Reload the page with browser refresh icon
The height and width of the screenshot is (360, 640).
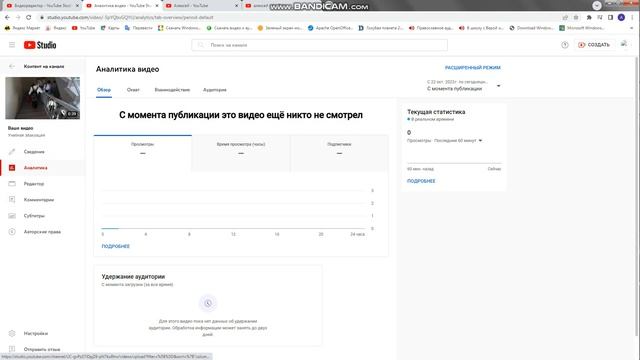pyautogui.click(x=29, y=17)
